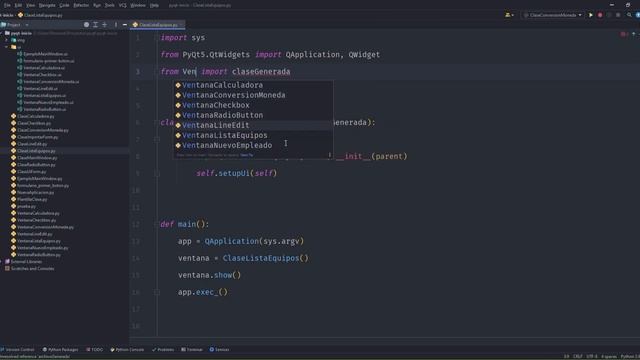
Task: Open the Code menu
Action: click(x=64, y=5)
